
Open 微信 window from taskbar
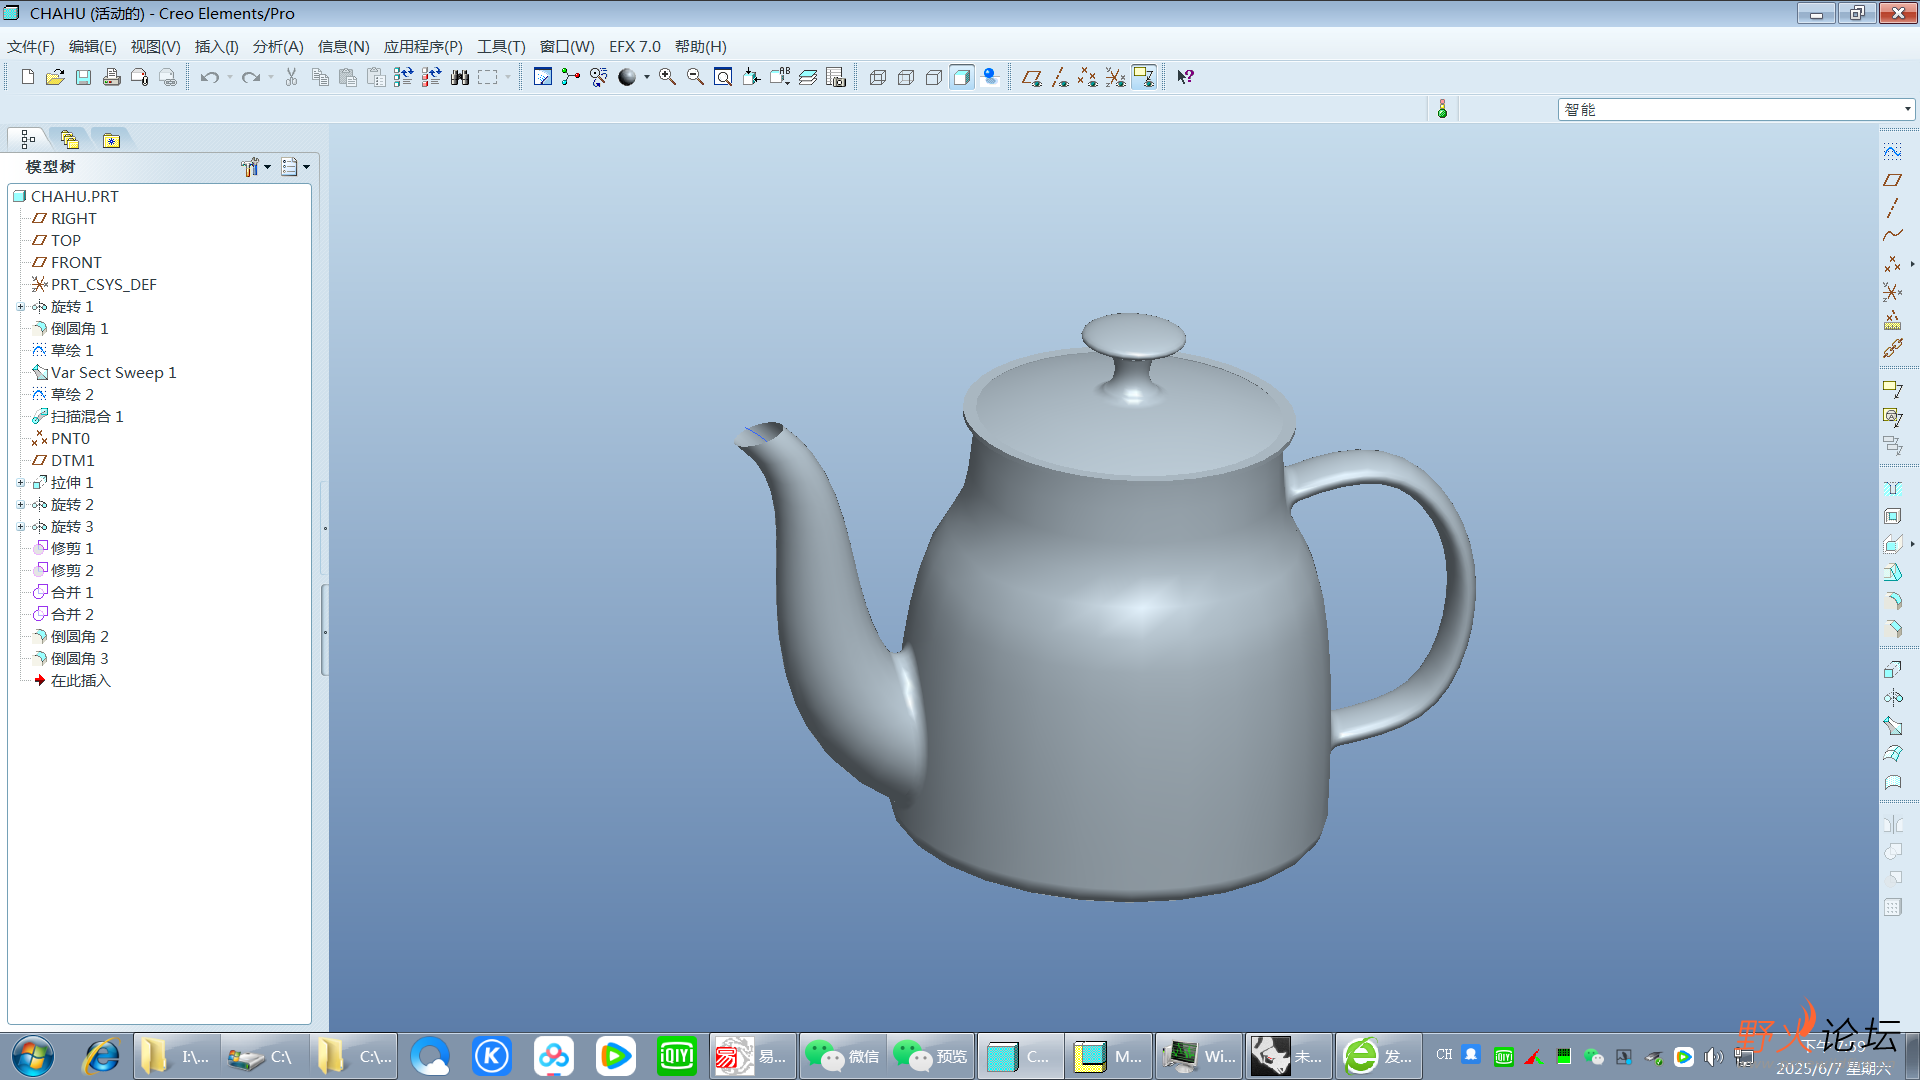843,1056
